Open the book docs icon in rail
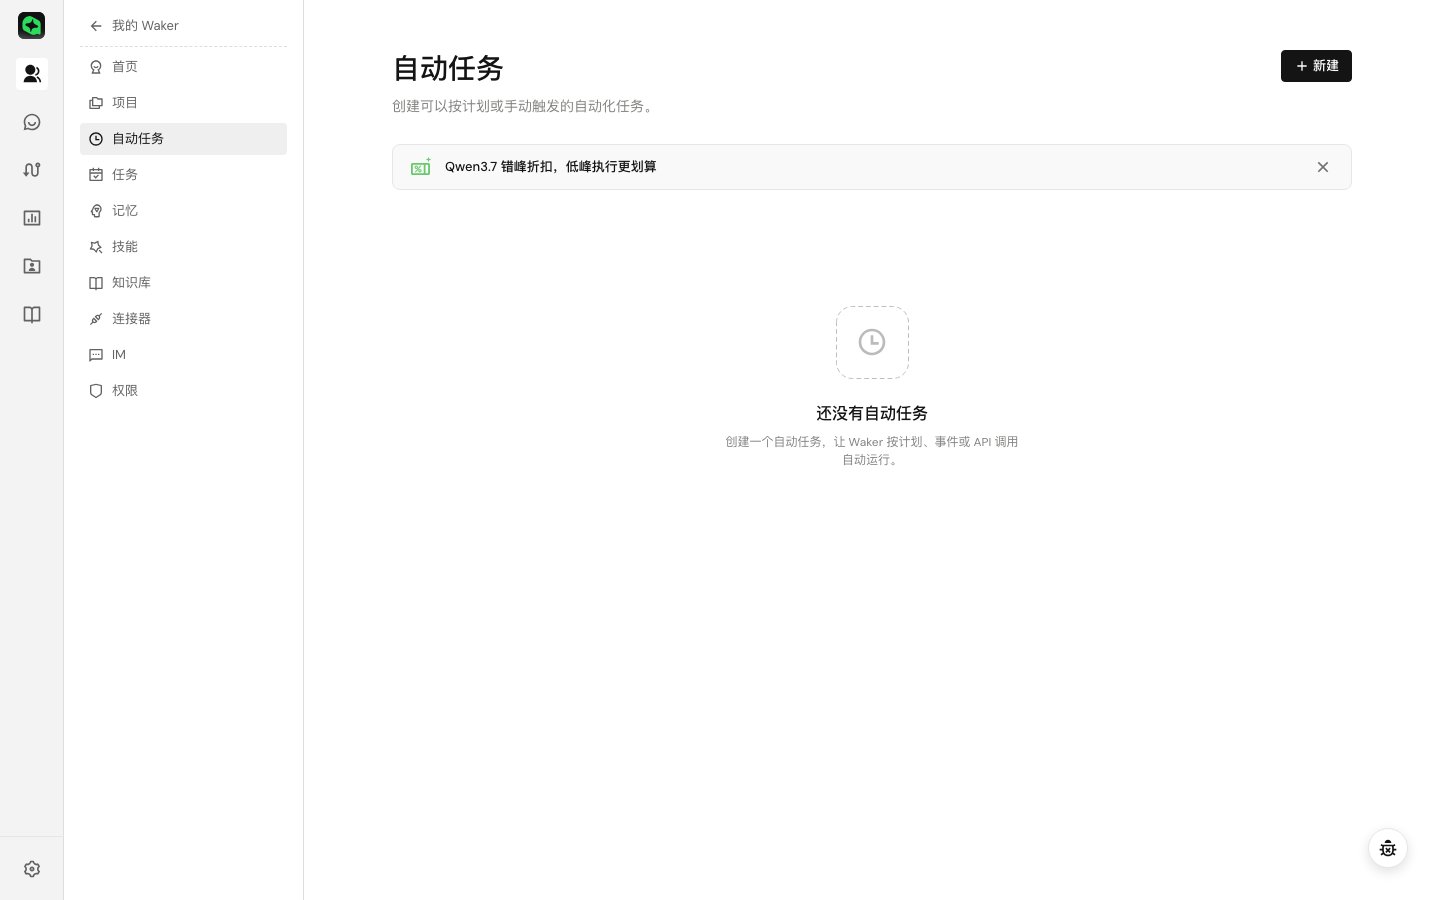 coord(32,314)
